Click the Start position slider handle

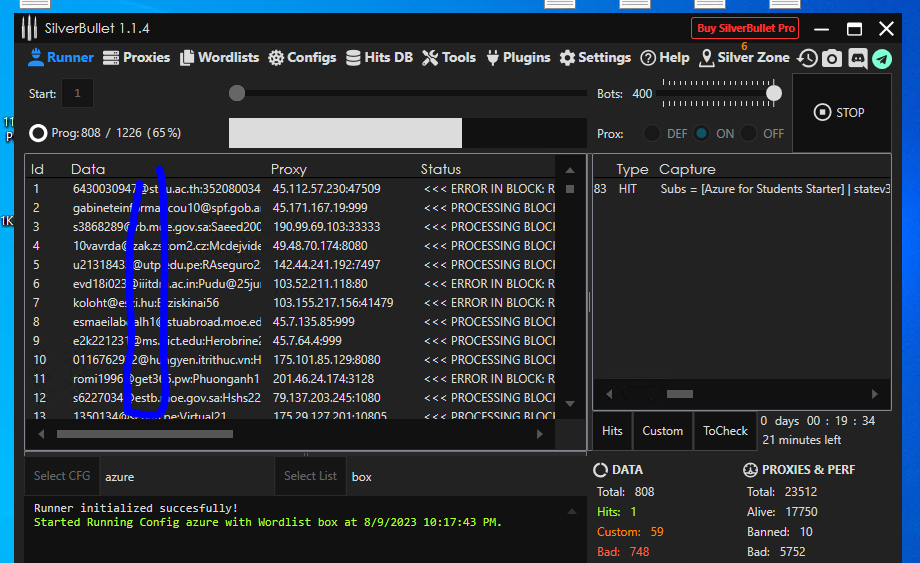tap(237, 93)
